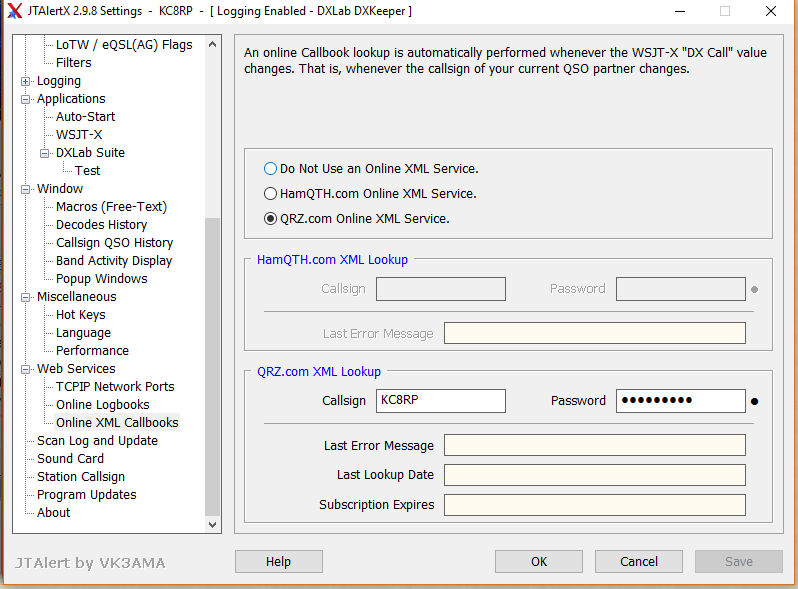Open Hot Keys settings
This screenshot has height=589, width=798.
[x=80, y=315]
